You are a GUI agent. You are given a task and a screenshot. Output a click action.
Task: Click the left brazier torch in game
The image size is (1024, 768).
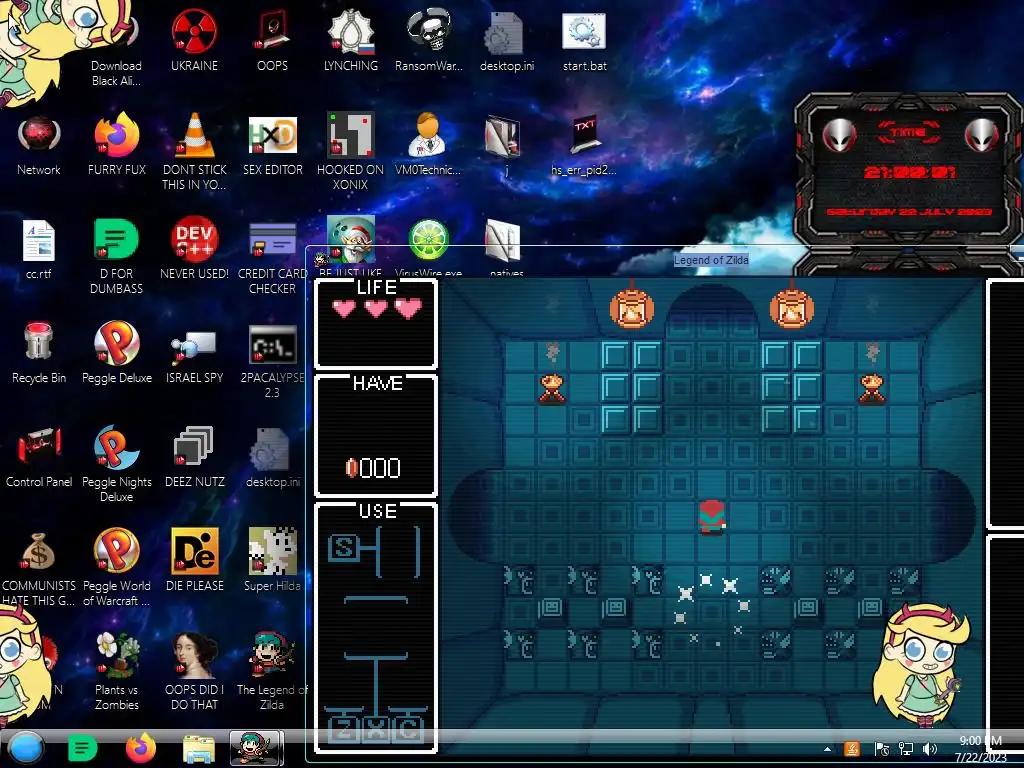(552, 389)
